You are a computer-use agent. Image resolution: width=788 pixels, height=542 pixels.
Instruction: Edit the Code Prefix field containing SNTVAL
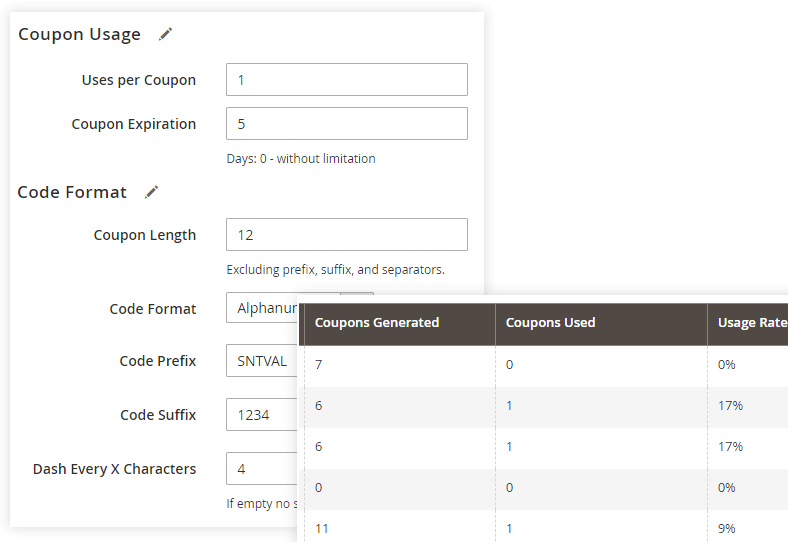(x=262, y=361)
